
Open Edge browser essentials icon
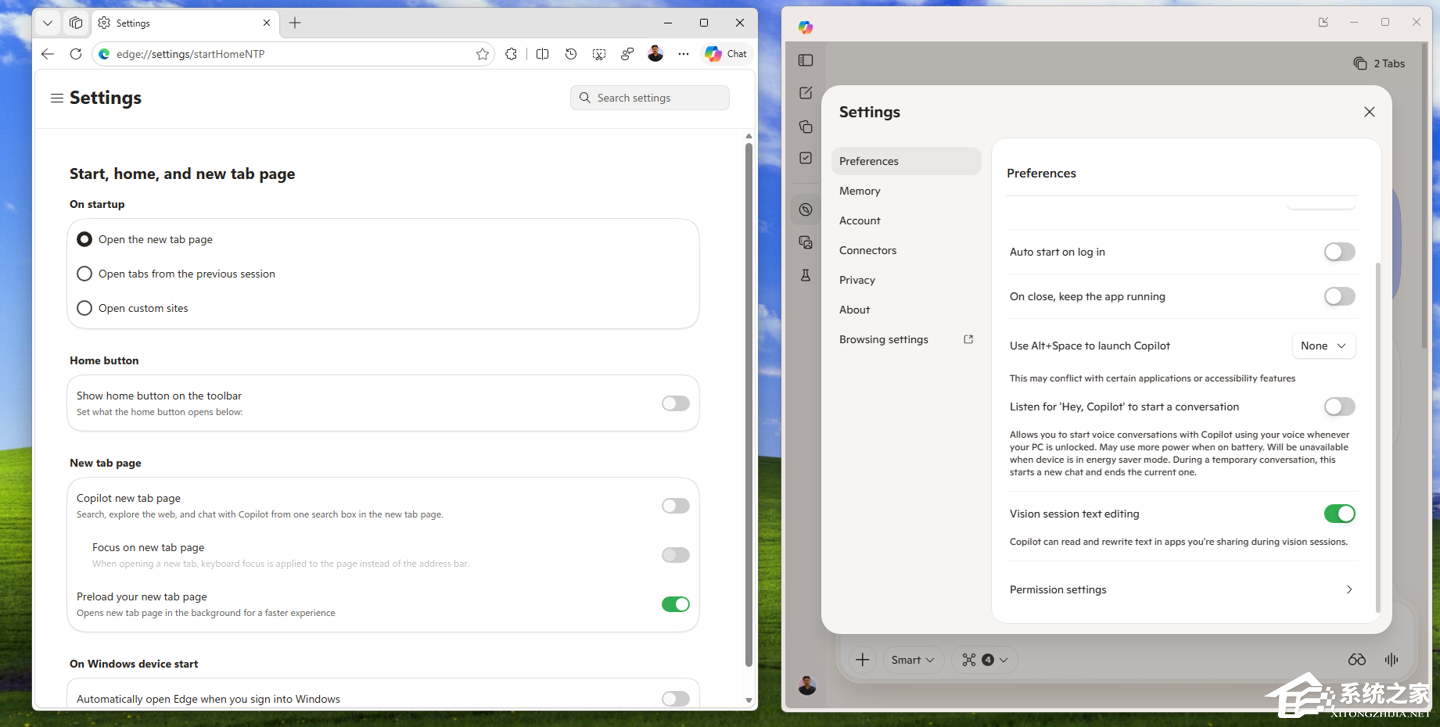coord(627,54)
